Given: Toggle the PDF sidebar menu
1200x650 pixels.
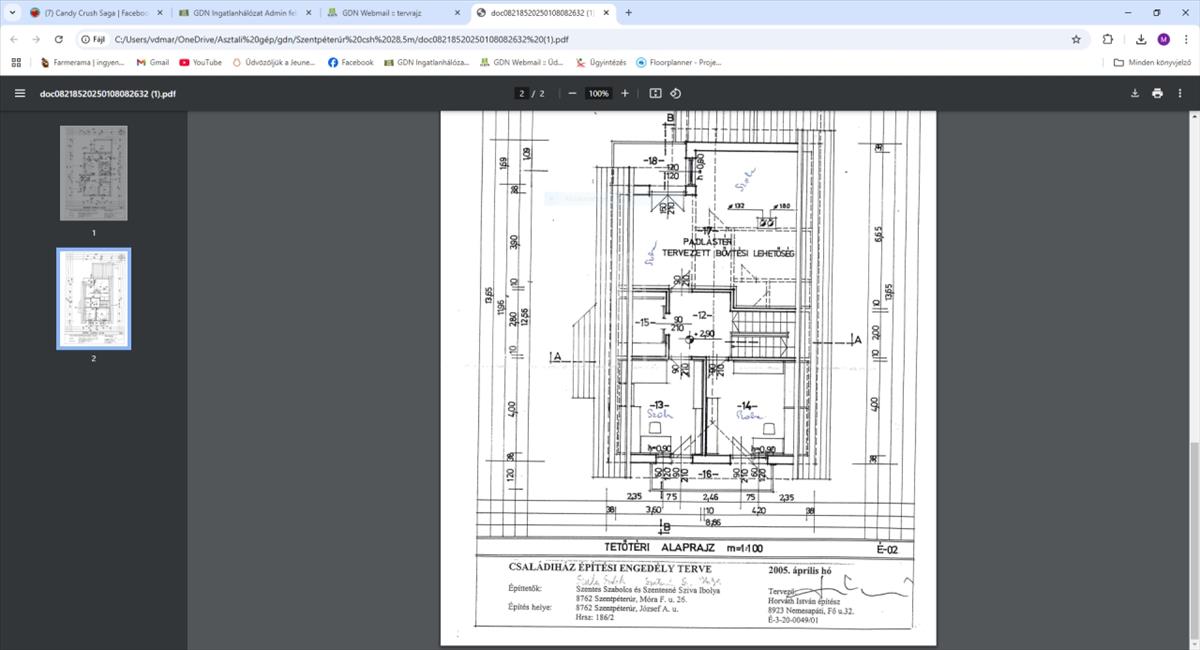Looking at the screenshot, I should (x=19, y=93).
